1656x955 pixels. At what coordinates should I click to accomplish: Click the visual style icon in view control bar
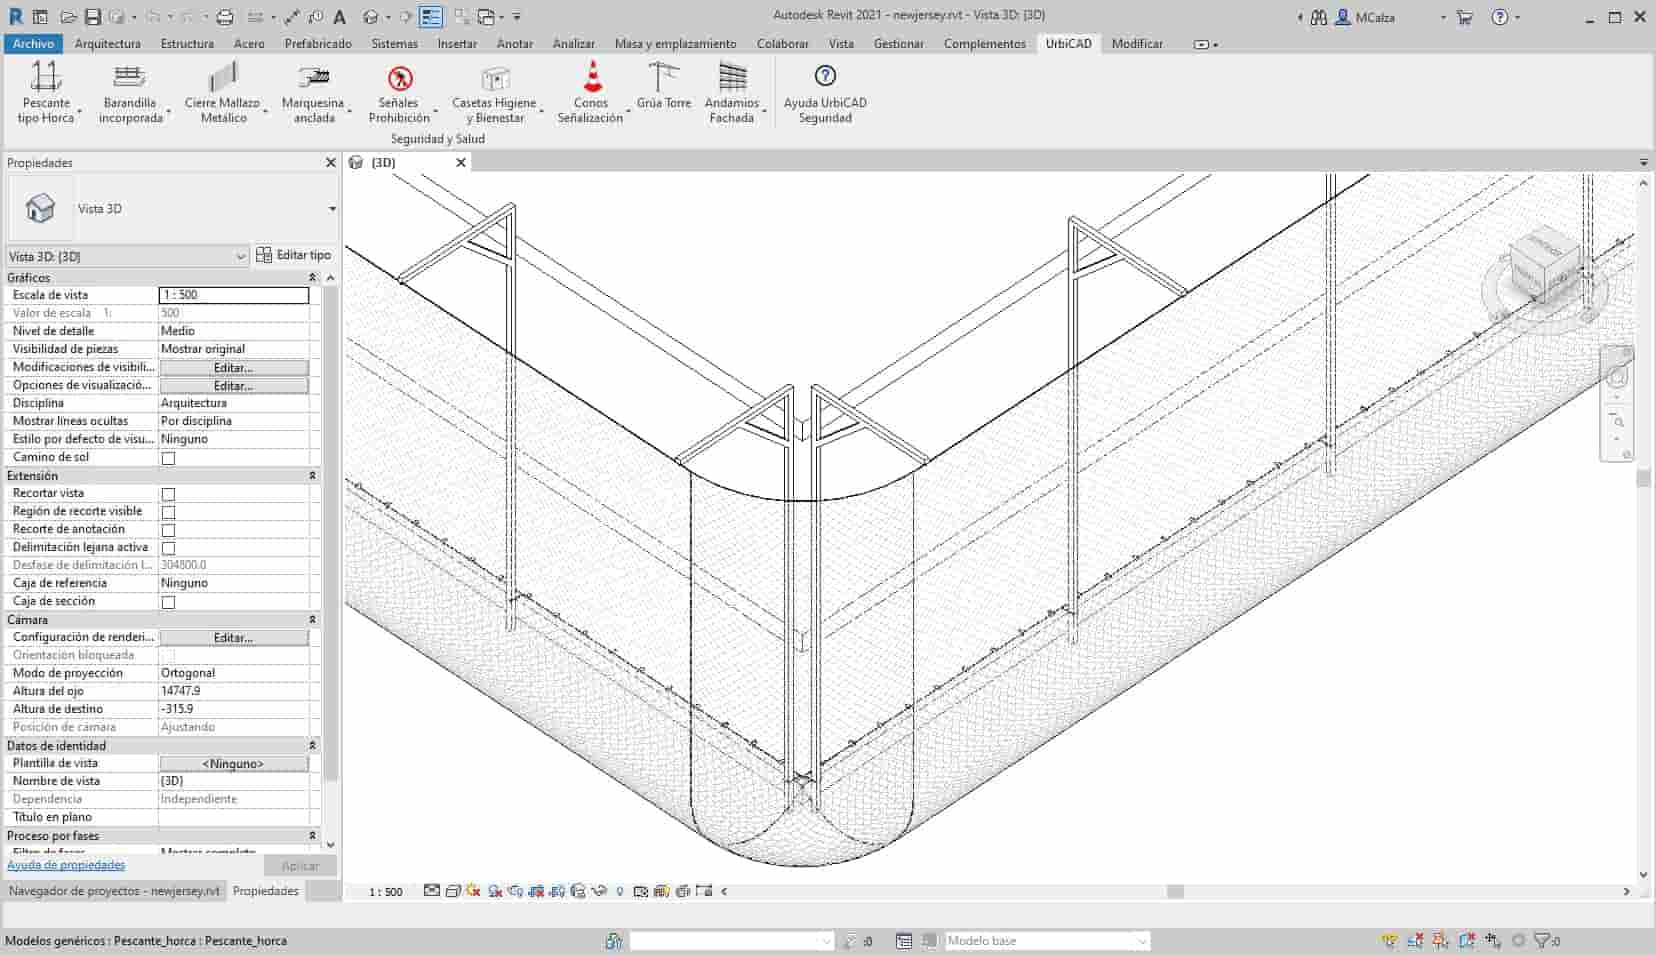tap(453, 891)
